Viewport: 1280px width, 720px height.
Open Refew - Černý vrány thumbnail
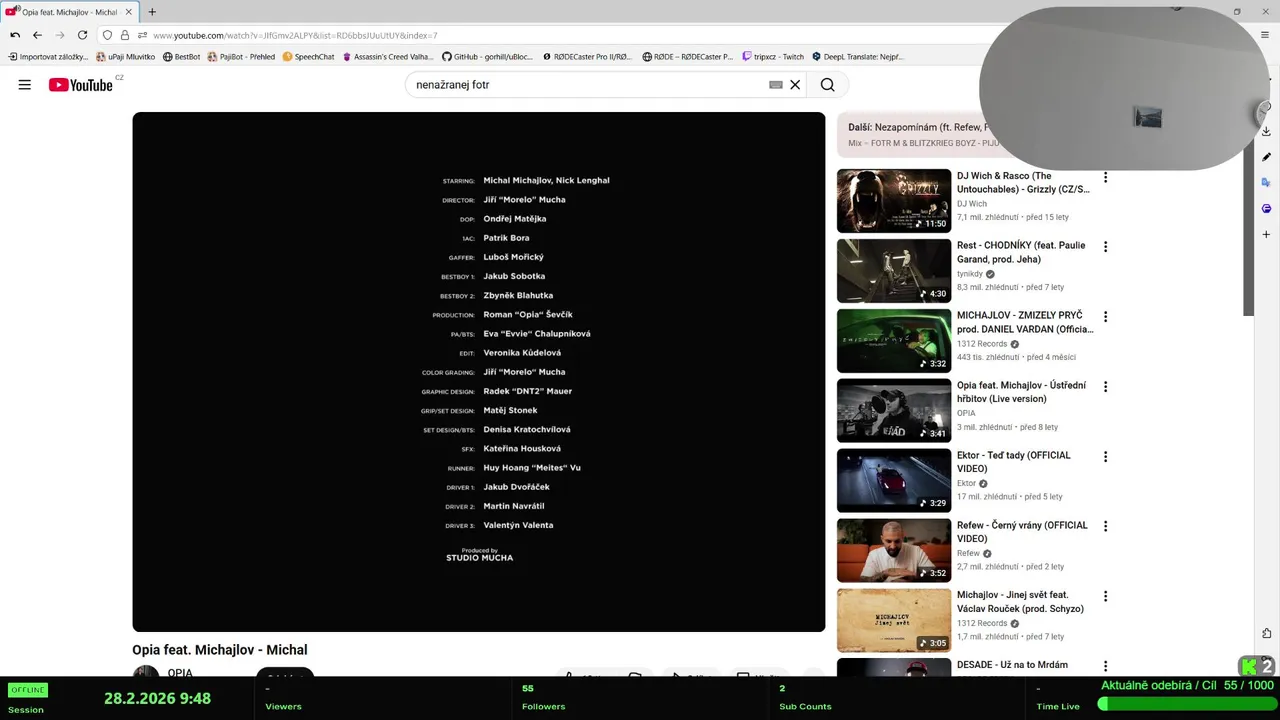pyautogui.click(x=894, y=551)
